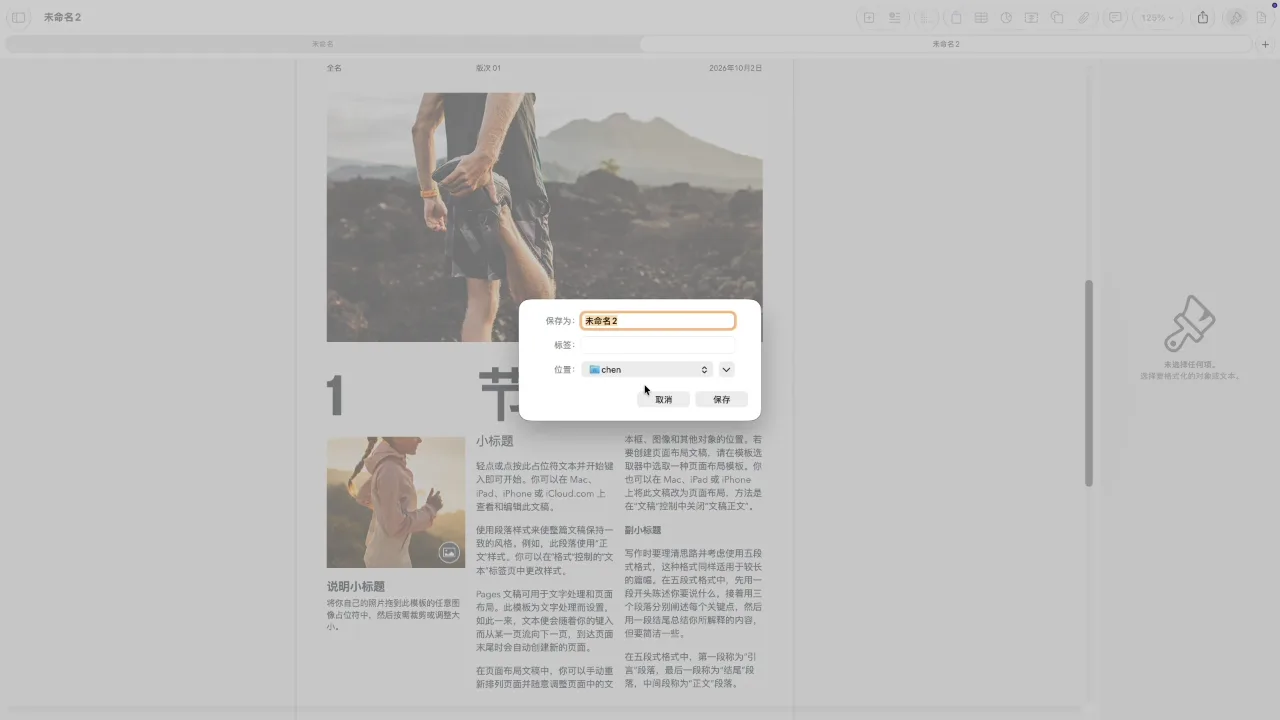Click the 取消 button
Image resolution: width=1280 pixels, height=720 pixels.
(x=664, y=399)
